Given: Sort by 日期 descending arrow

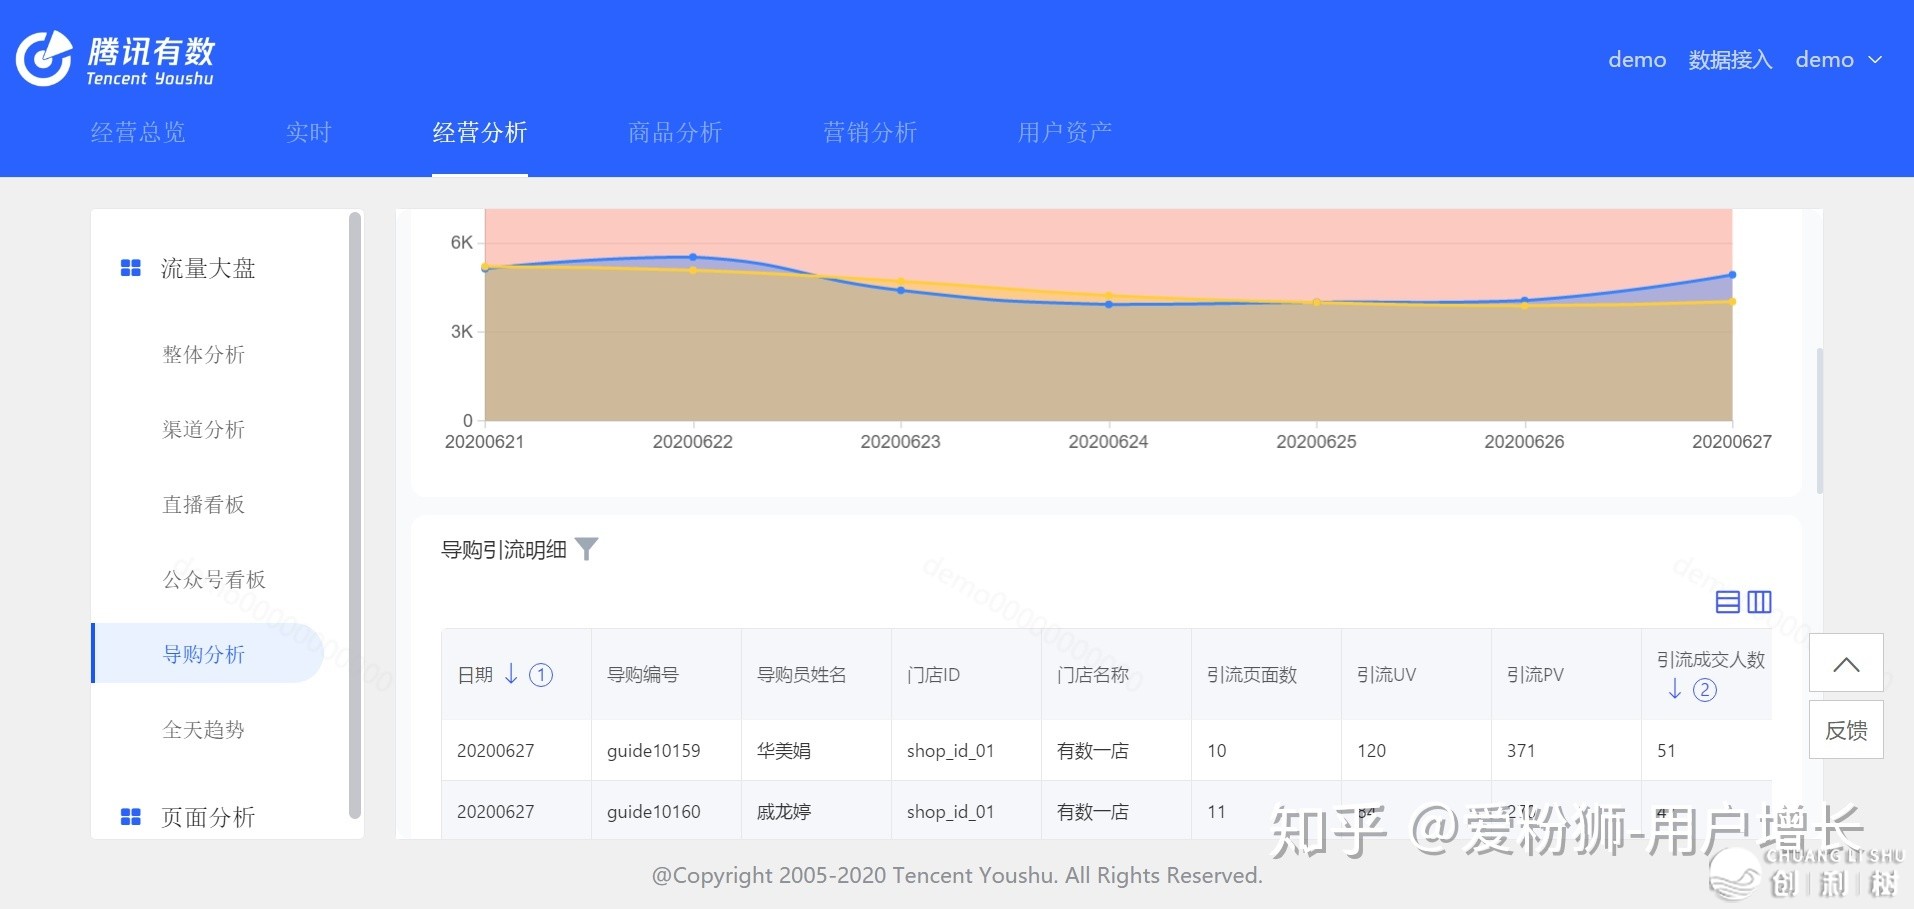Looking at the screenshot, I should [511, 674].
